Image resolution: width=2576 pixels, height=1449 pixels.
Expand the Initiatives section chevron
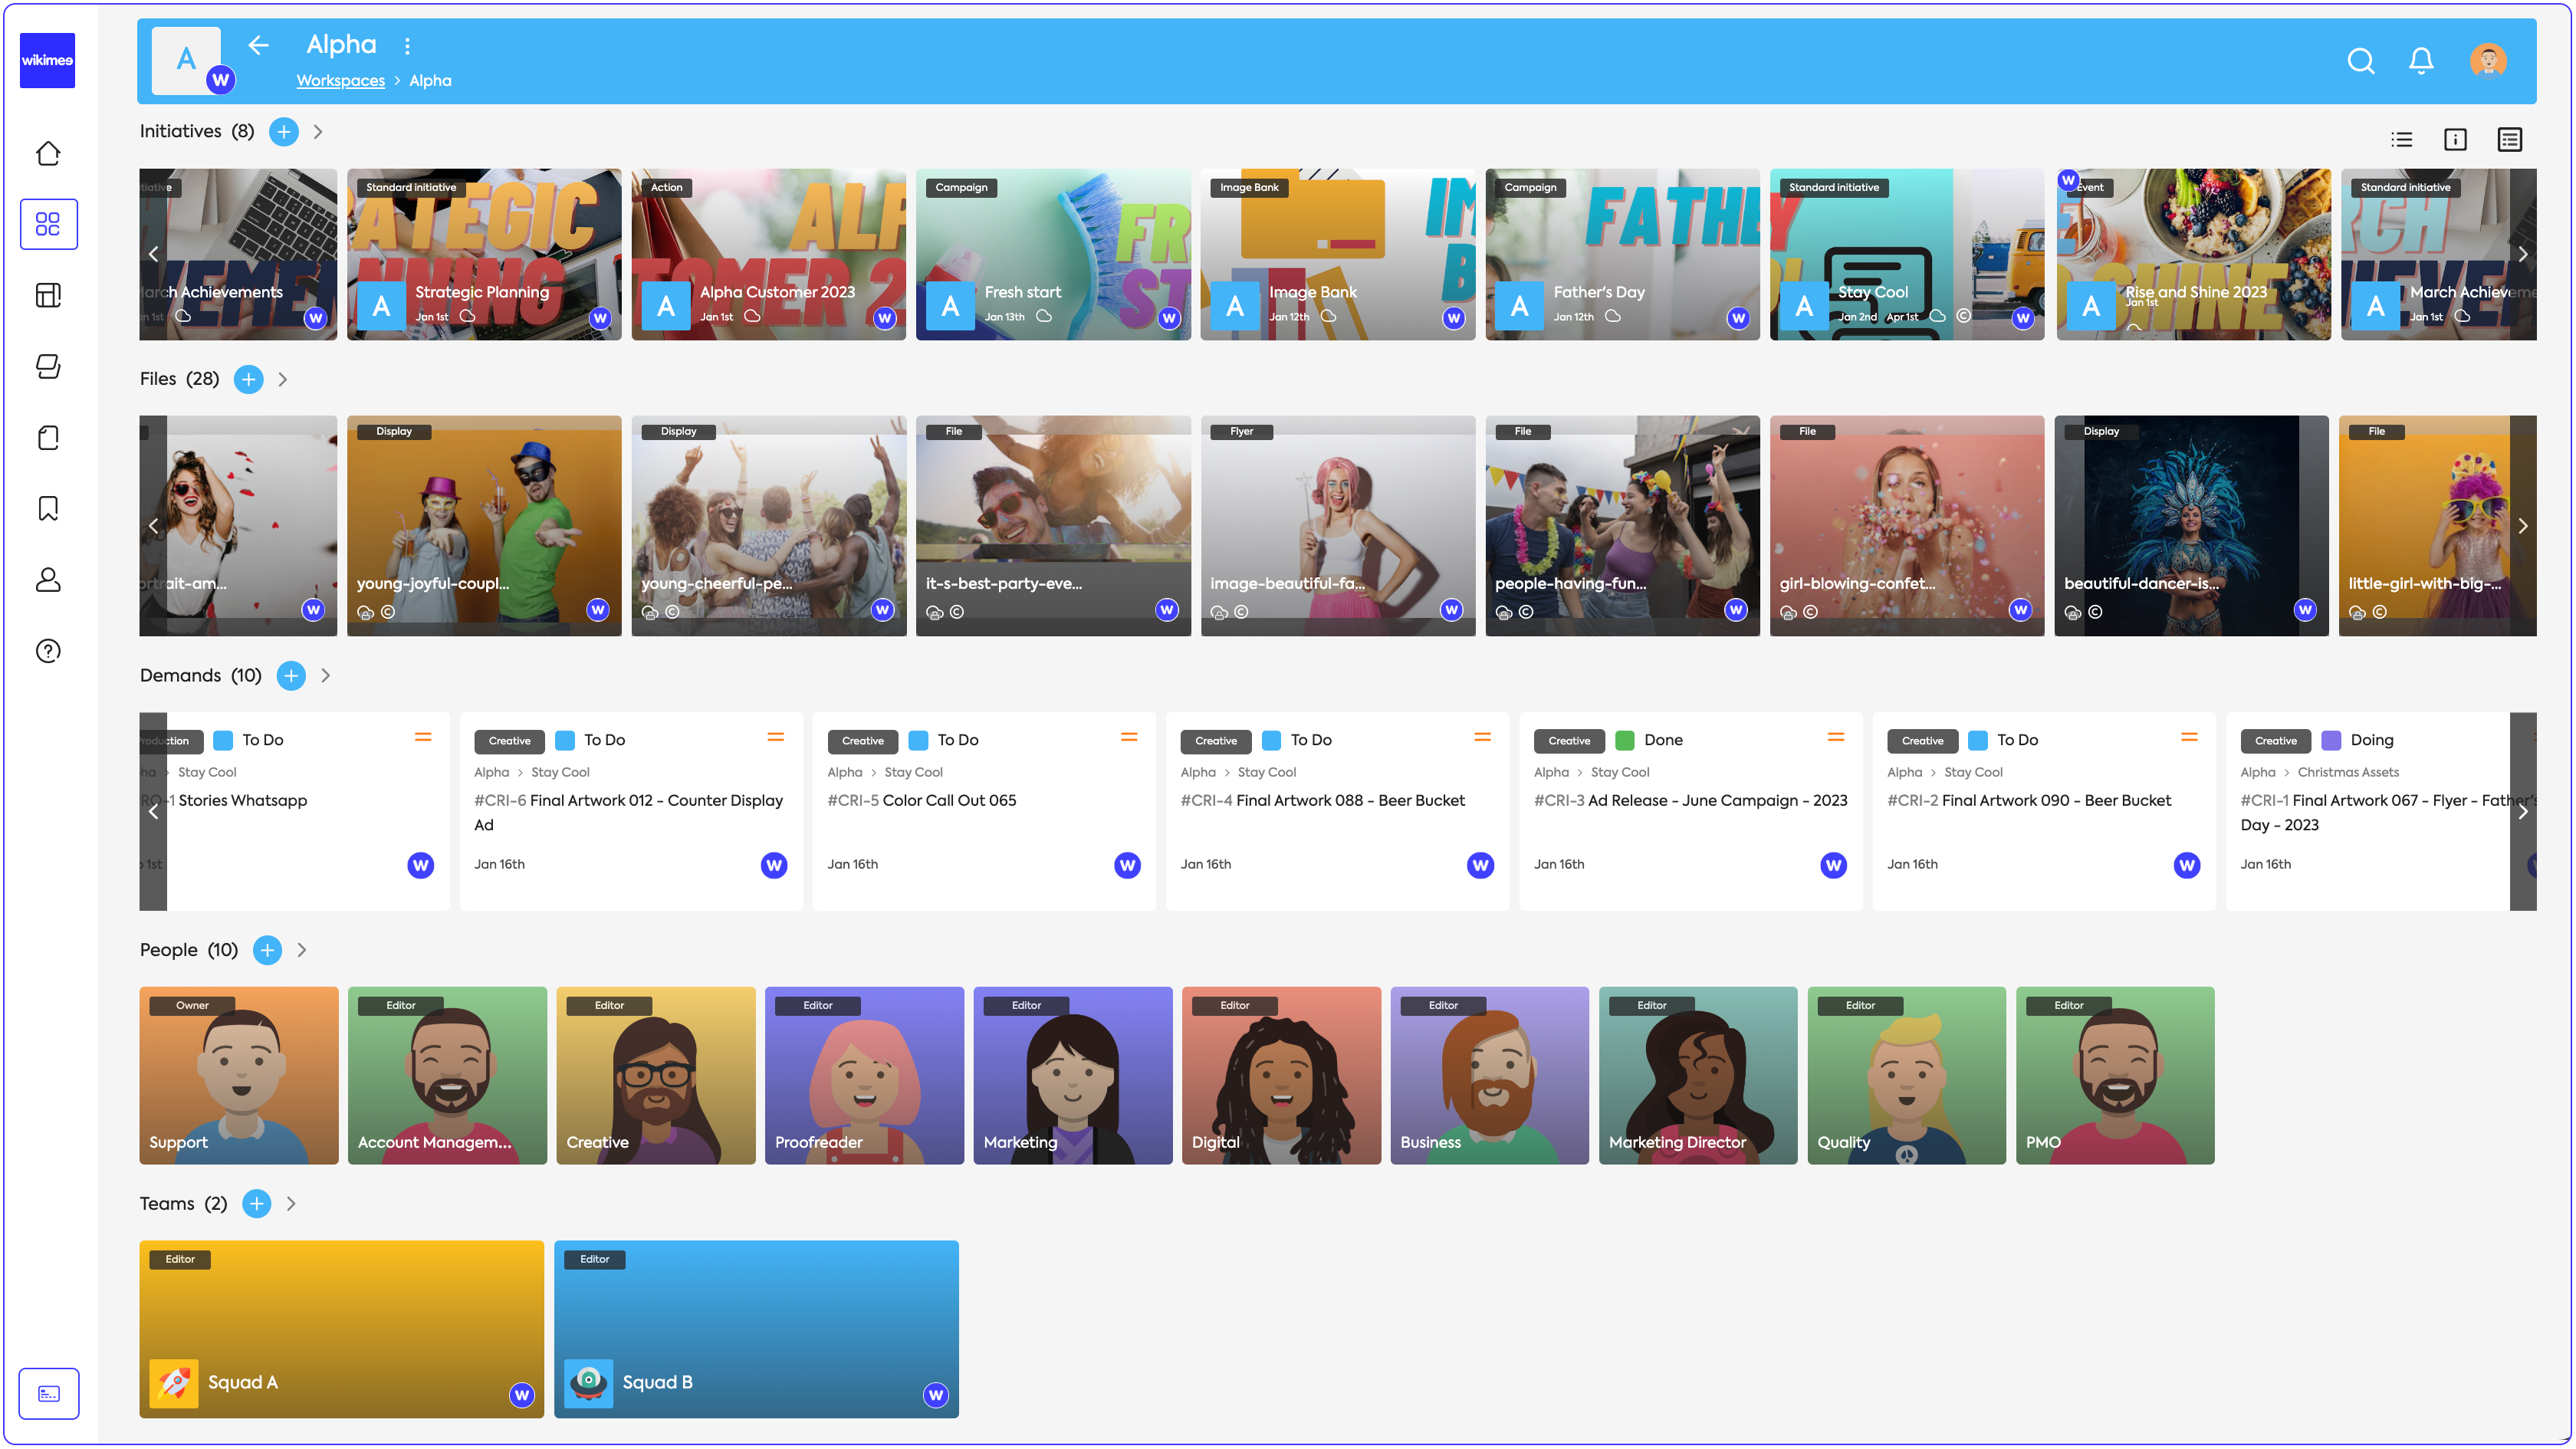318,132
